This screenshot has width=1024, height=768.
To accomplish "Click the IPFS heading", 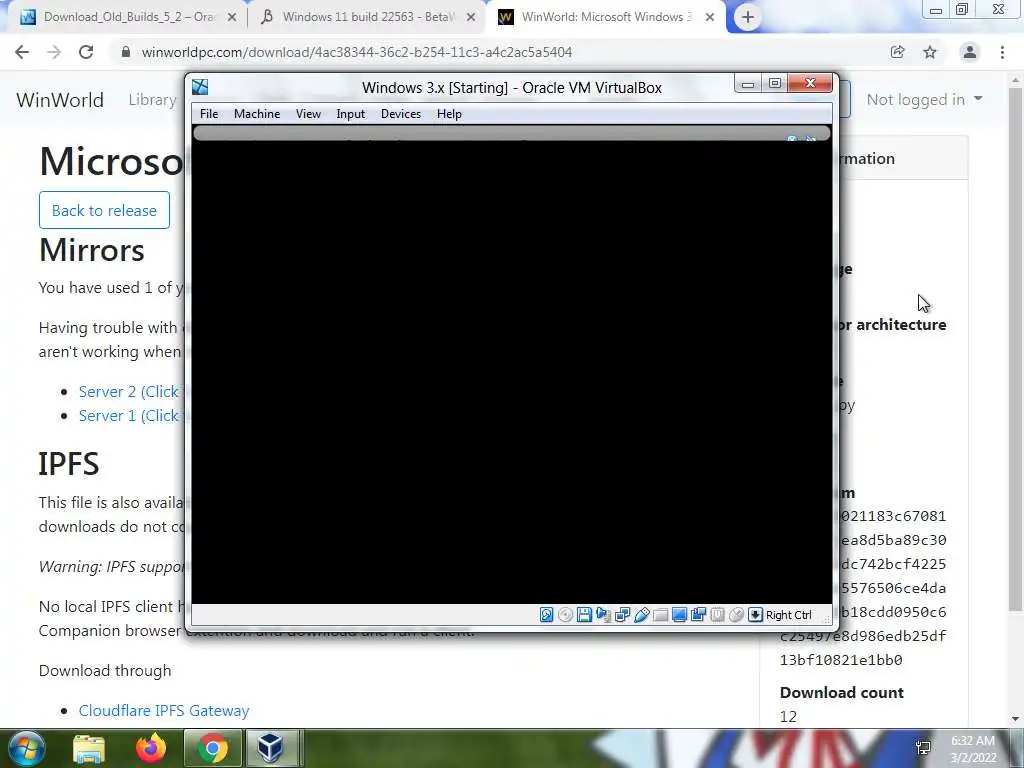I will 69,464.
